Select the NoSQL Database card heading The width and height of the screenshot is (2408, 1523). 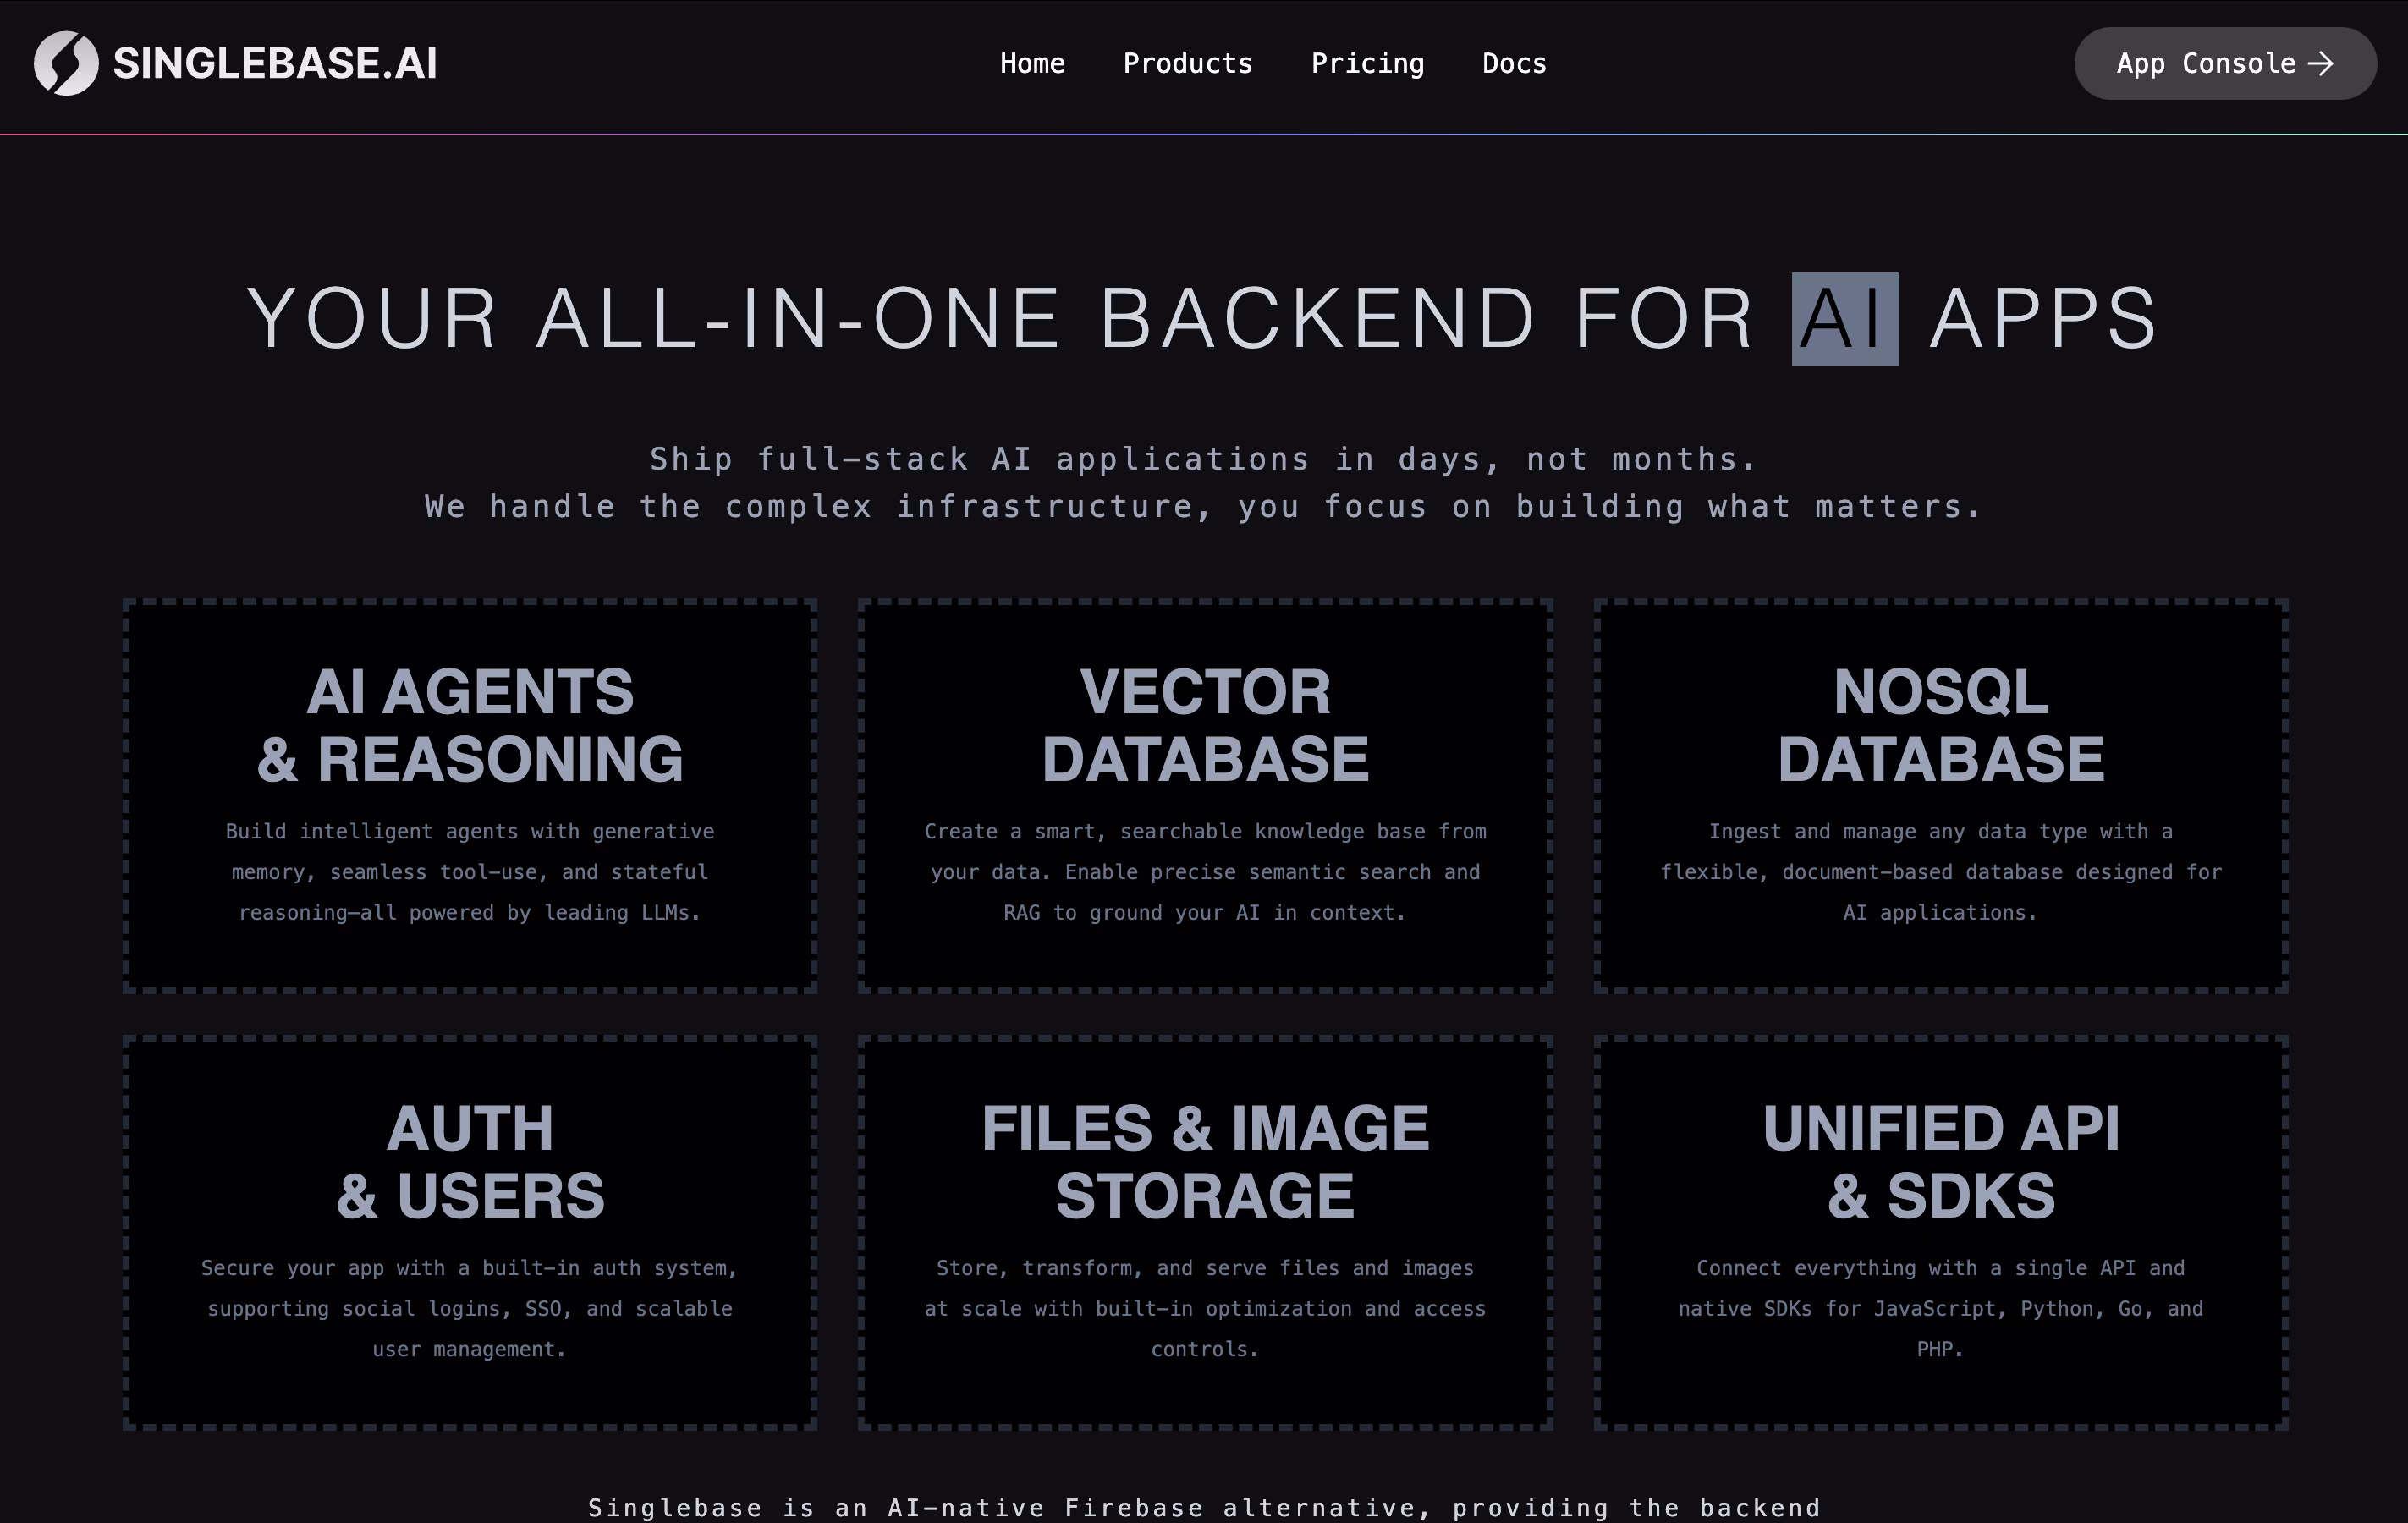tap(1940, 725)
